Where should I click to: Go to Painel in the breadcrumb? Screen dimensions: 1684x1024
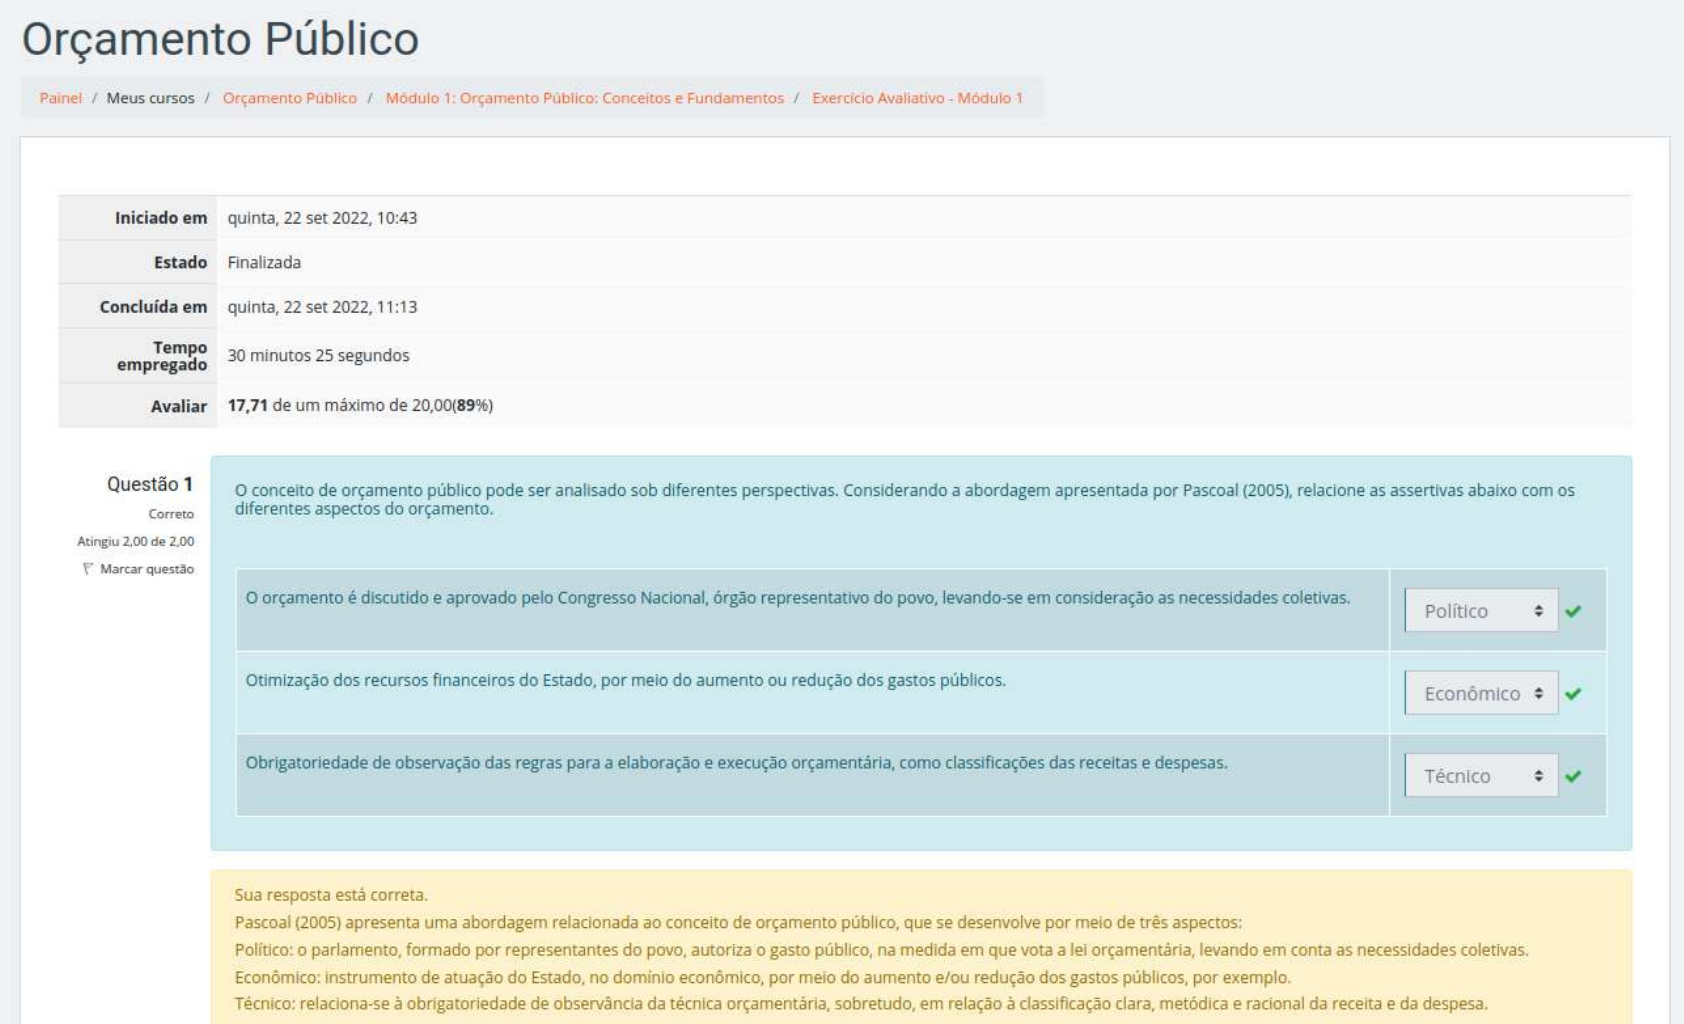pos(60,98)
